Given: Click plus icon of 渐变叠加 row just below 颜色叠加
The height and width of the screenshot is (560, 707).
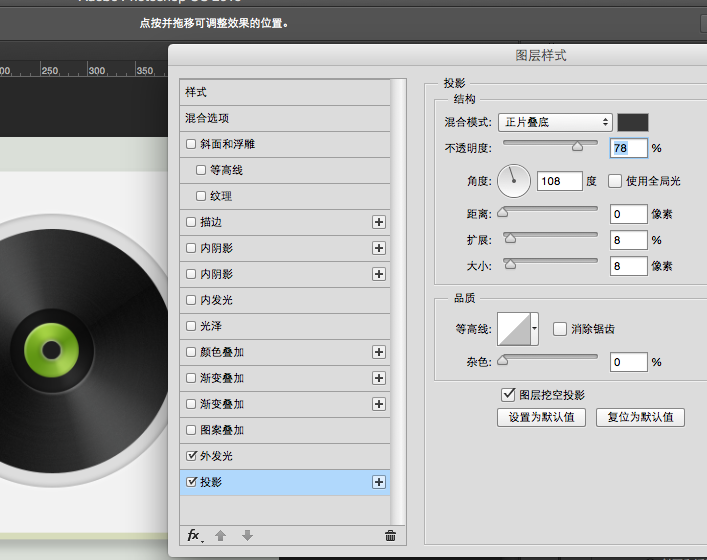Looking at the screenshot, I should coord(379,378).
